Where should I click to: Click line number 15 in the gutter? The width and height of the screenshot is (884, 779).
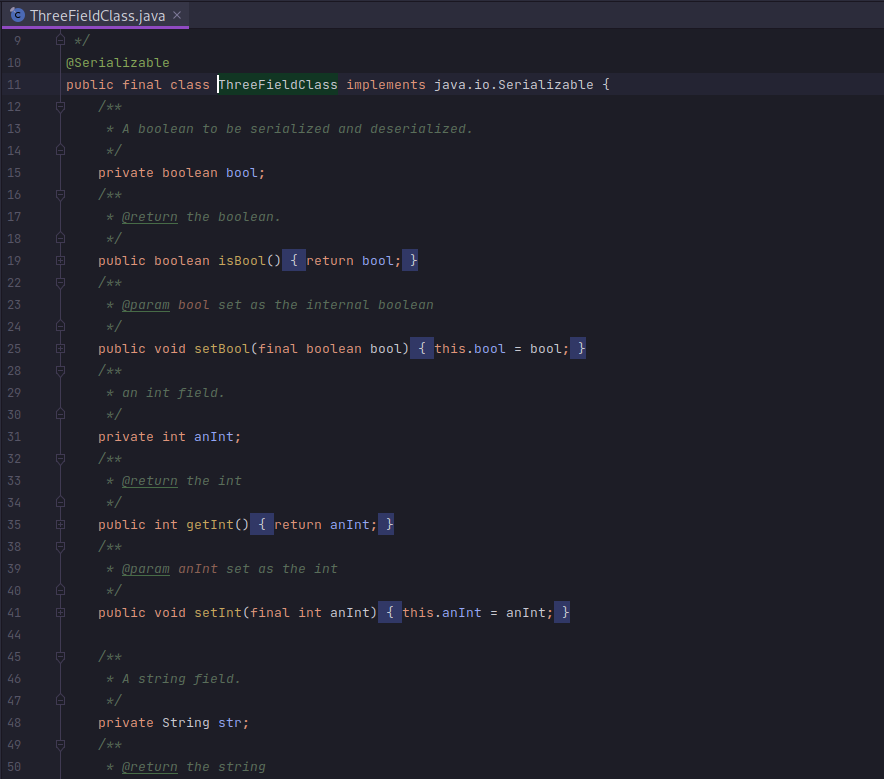coord(14,172)
